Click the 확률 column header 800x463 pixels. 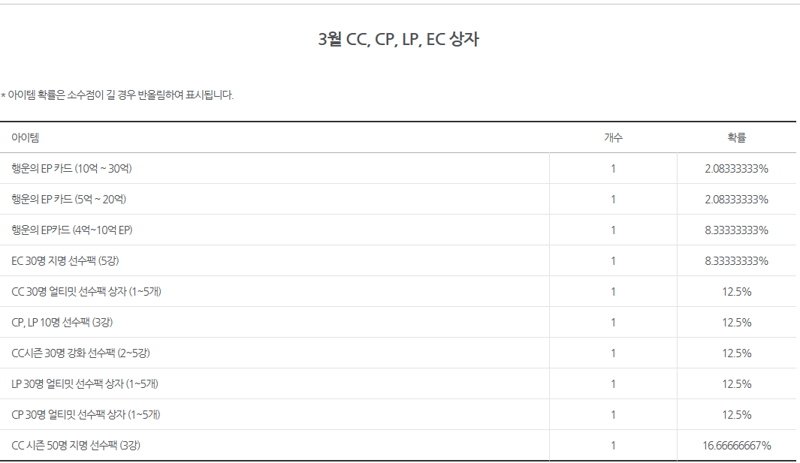(737, 137)
